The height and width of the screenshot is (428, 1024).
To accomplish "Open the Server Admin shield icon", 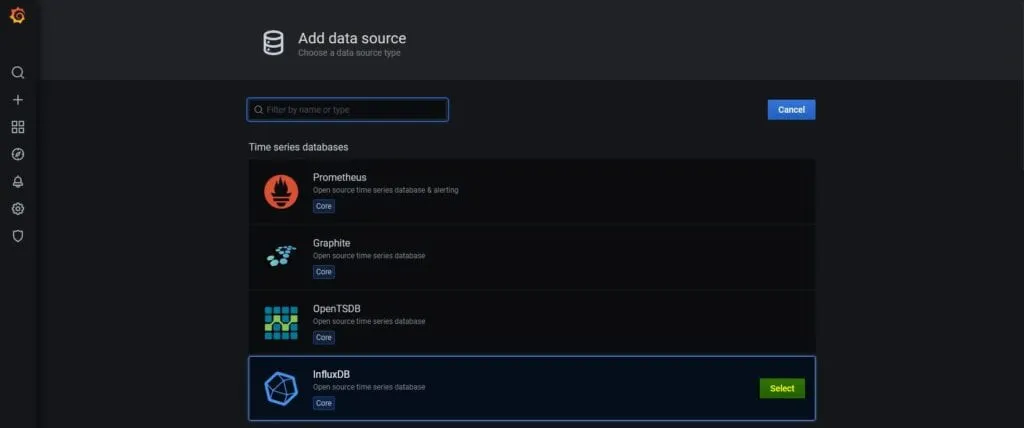I will (x=18, y=236).
